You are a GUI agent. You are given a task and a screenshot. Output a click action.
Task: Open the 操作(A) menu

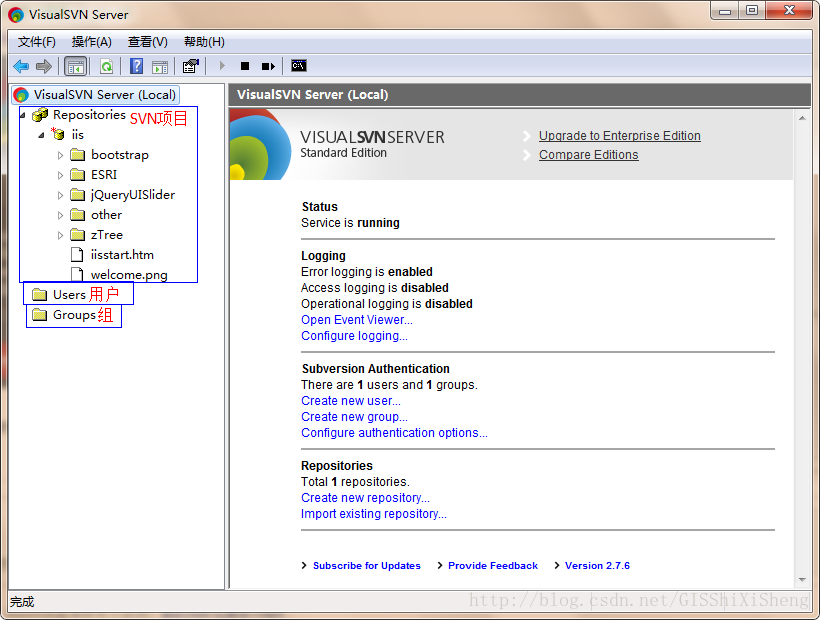tap(92, 42)
